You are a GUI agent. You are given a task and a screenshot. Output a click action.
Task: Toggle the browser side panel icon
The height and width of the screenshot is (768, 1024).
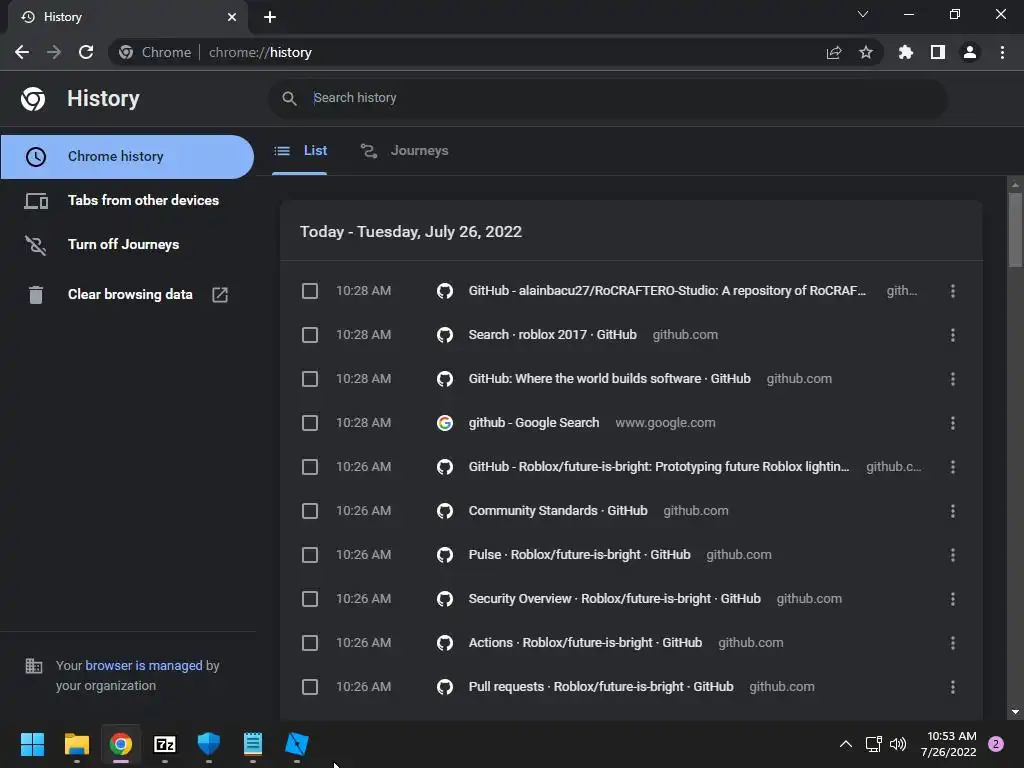(x=938, y=52)
